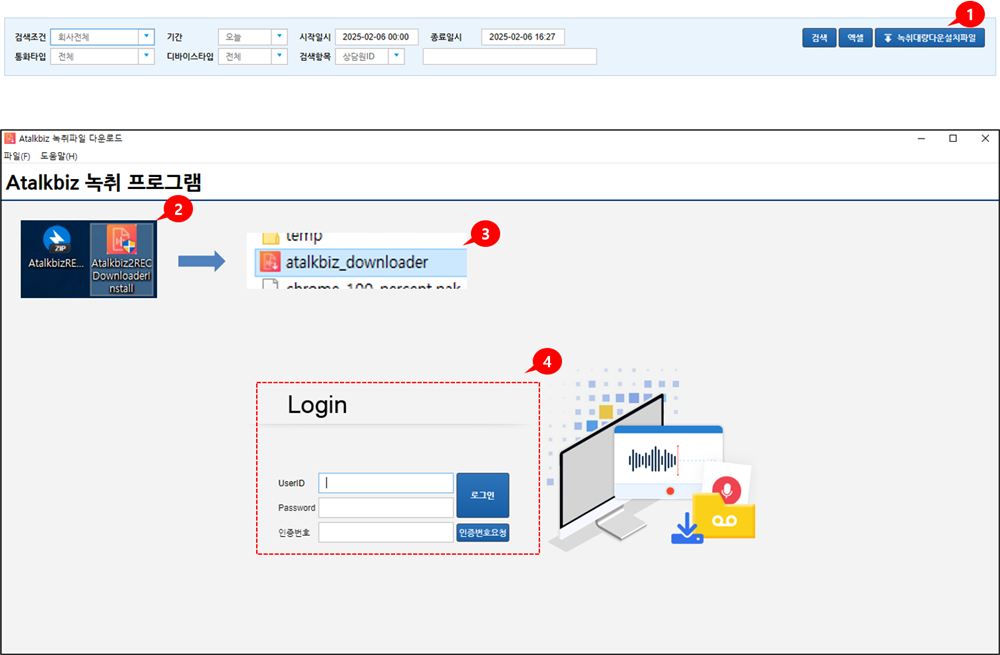Click the temp folder icon
The image size is (1000, 655).
(x=269, y=238)
